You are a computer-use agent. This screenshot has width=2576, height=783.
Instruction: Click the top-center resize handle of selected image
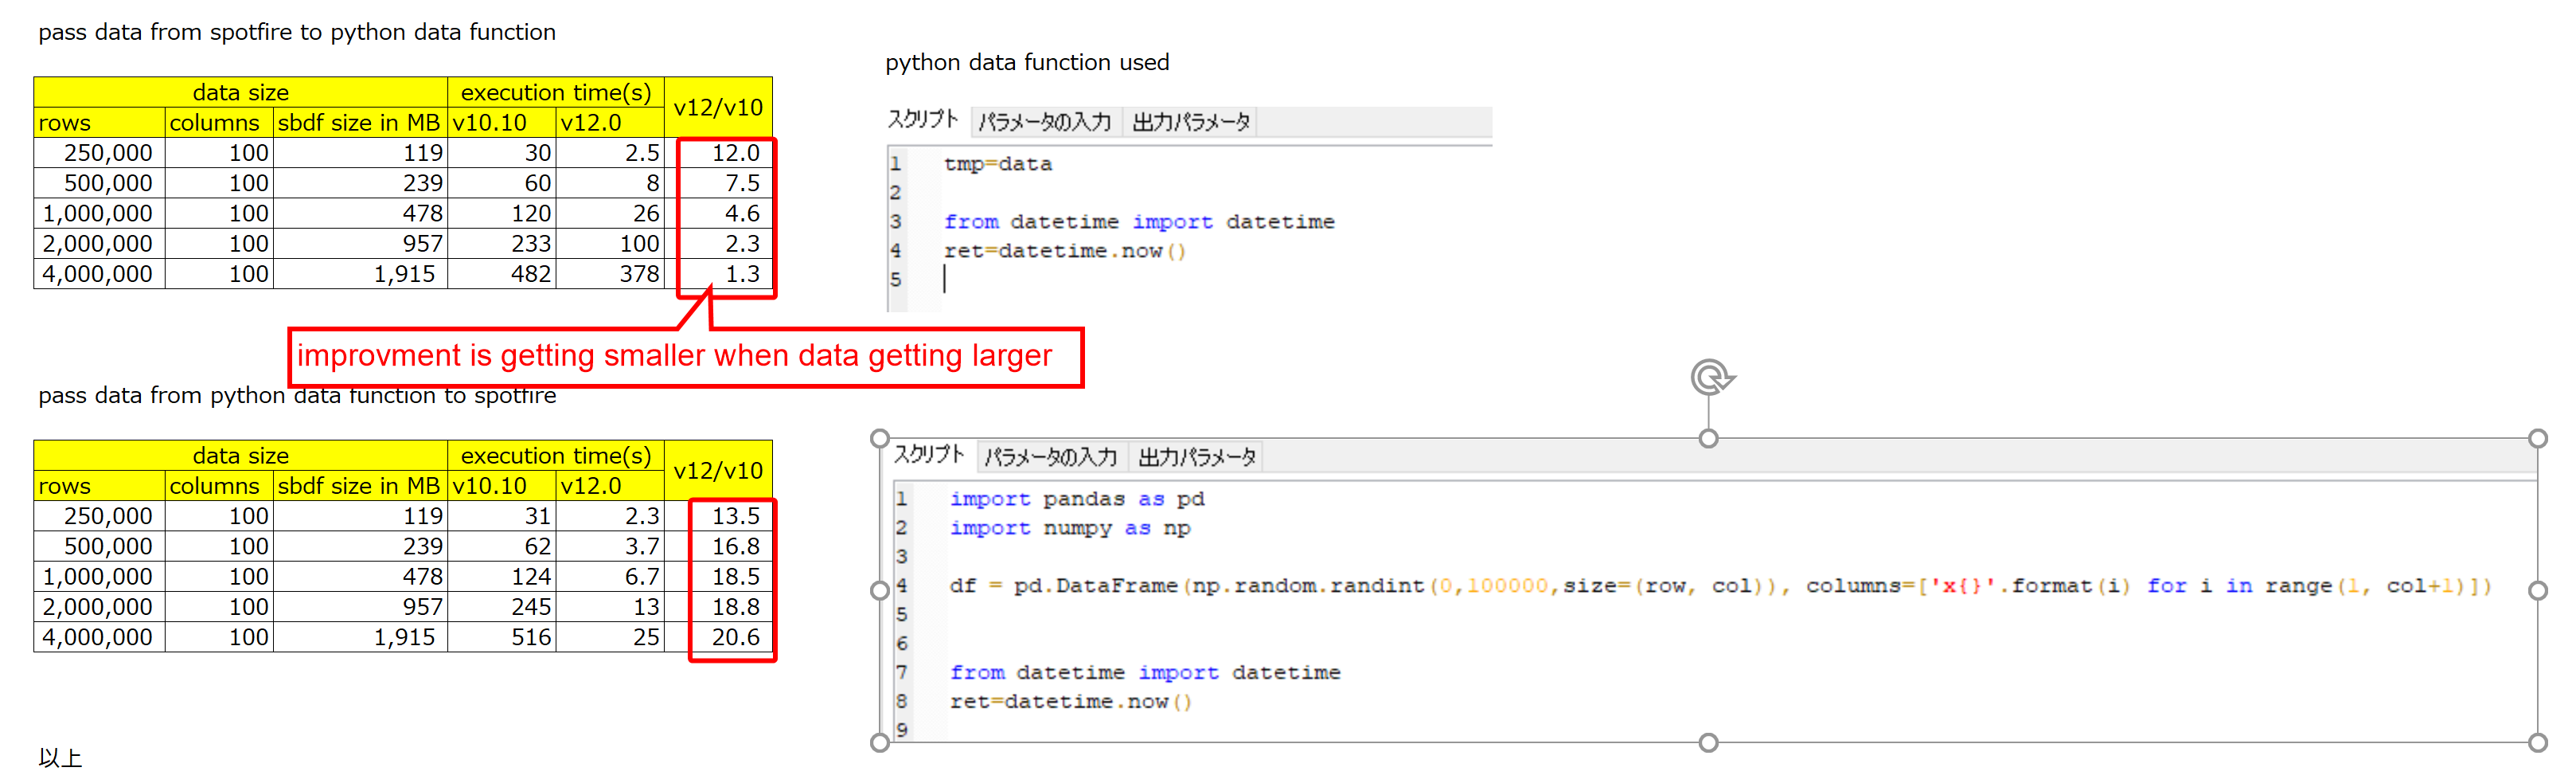click(x=1708, y=438)
